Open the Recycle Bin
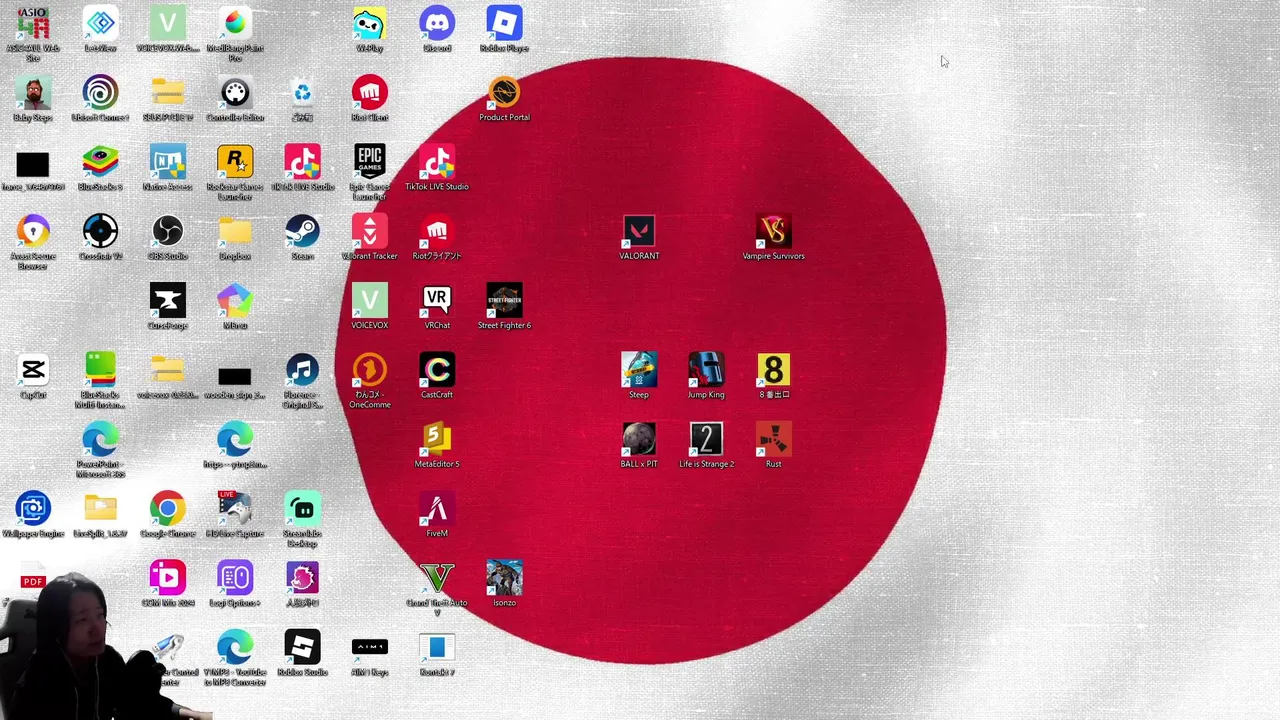The image size is (1280, 720). (302, 93)
